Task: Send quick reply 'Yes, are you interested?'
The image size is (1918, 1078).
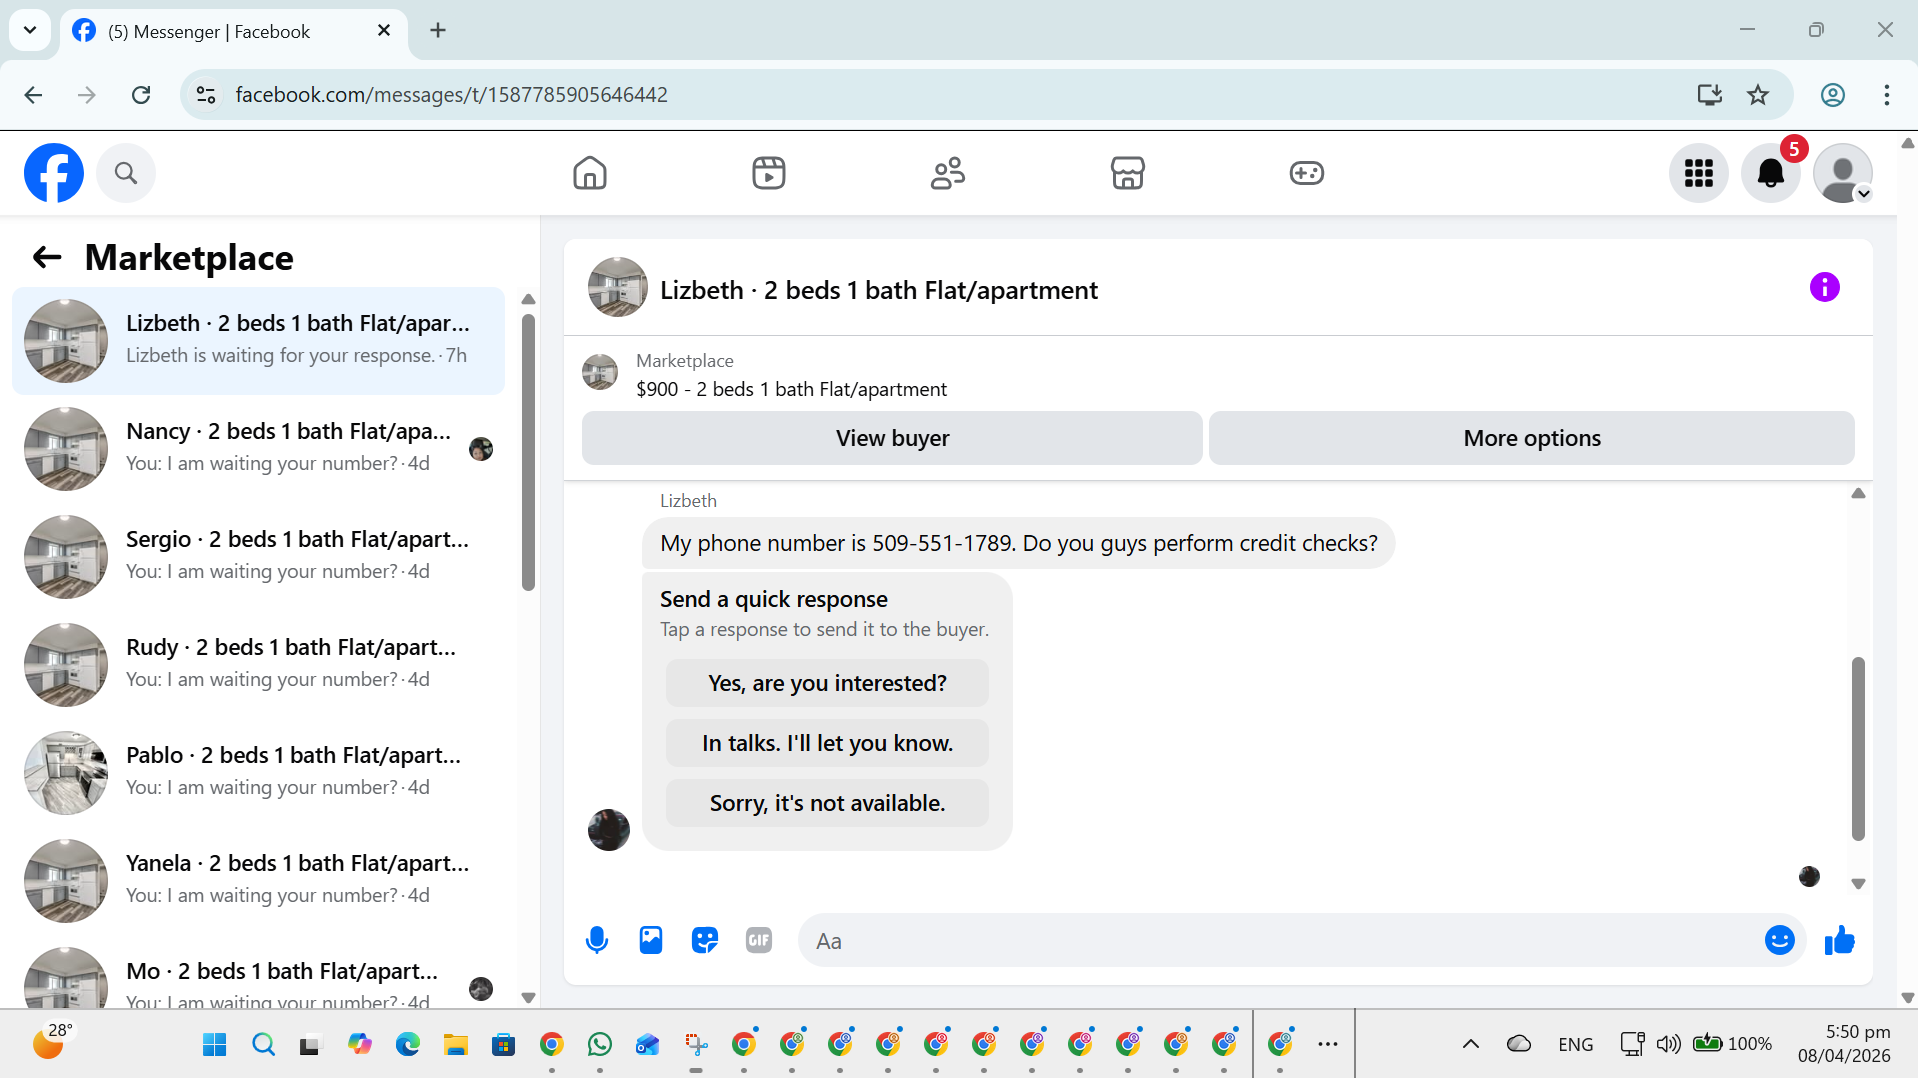Action: coord(827,683)
